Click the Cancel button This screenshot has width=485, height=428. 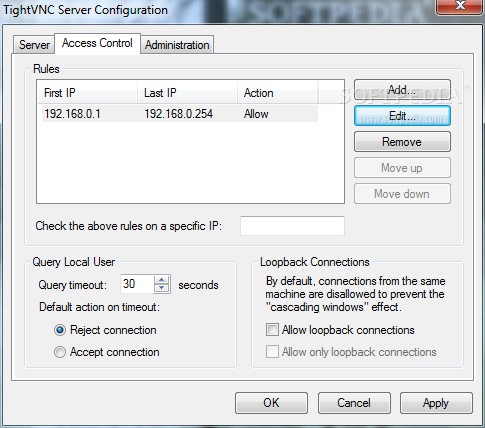click(x=354, y=403)
